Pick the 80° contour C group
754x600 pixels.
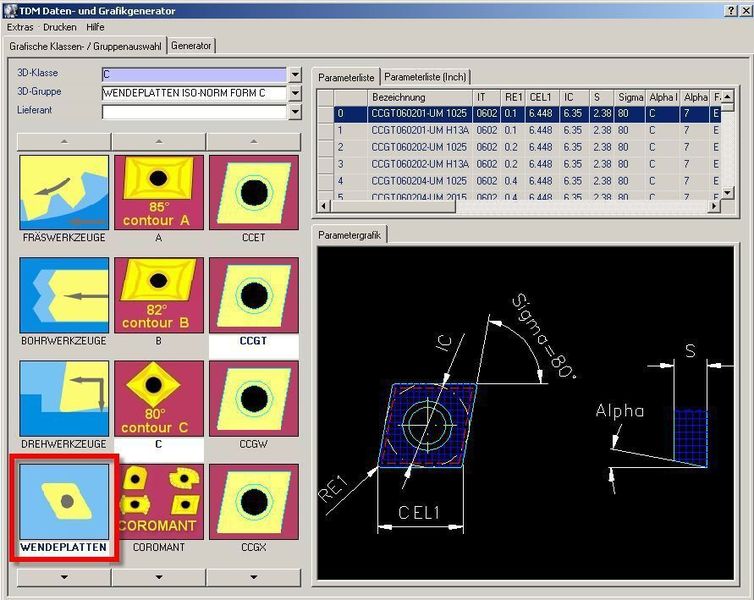click(x=158, y=399)
